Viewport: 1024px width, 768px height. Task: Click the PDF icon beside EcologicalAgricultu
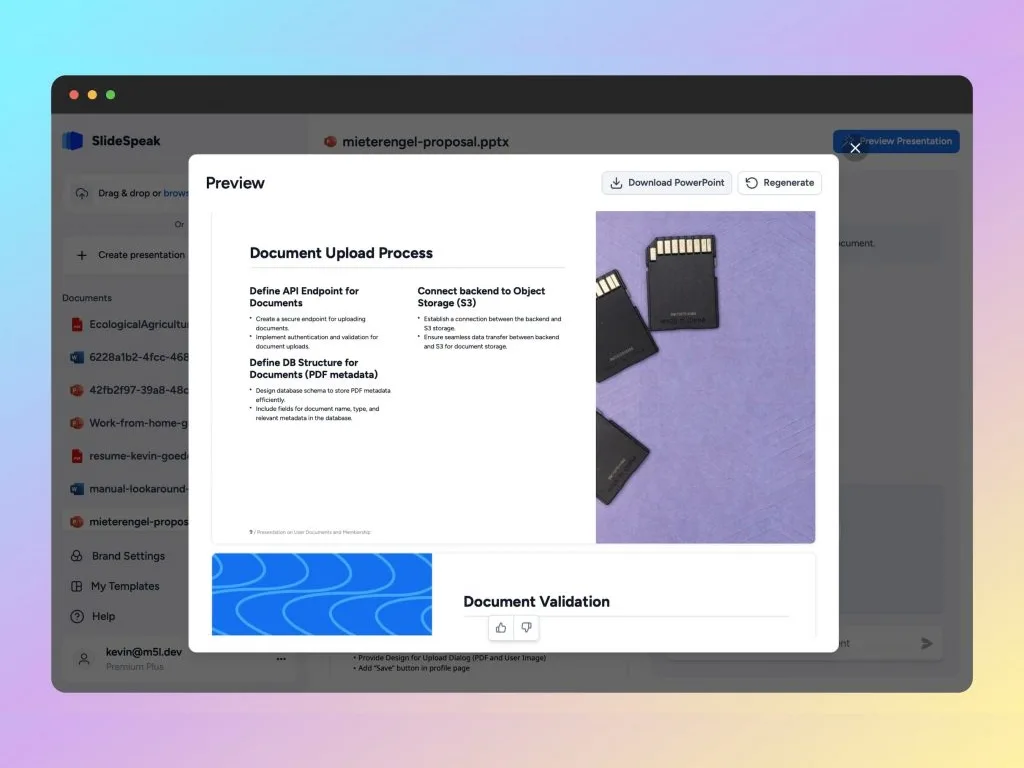point(76,325)
